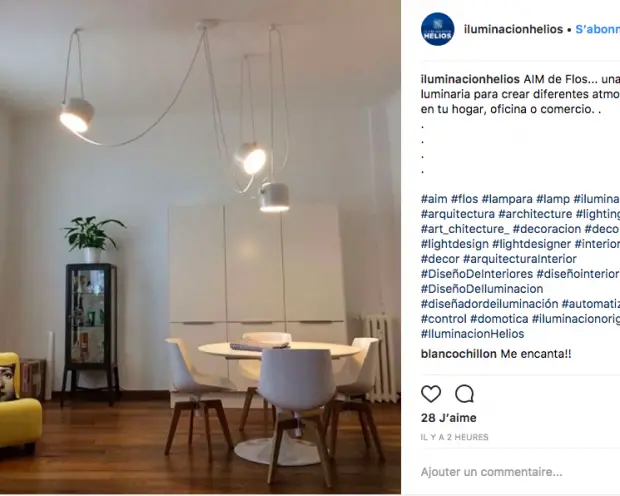Click iluminacionhelios username in the caption
This screenshot has height=496, width=620.
click(x=470, y=79)
